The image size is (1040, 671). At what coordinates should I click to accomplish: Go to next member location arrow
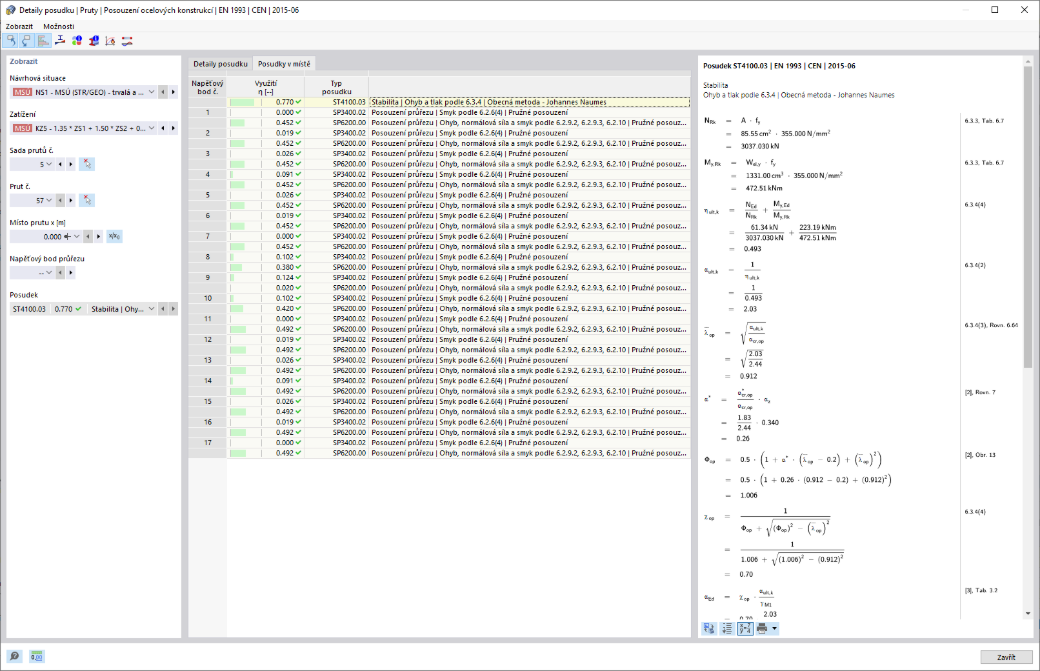pyautogui.click(x=99, y=236)
